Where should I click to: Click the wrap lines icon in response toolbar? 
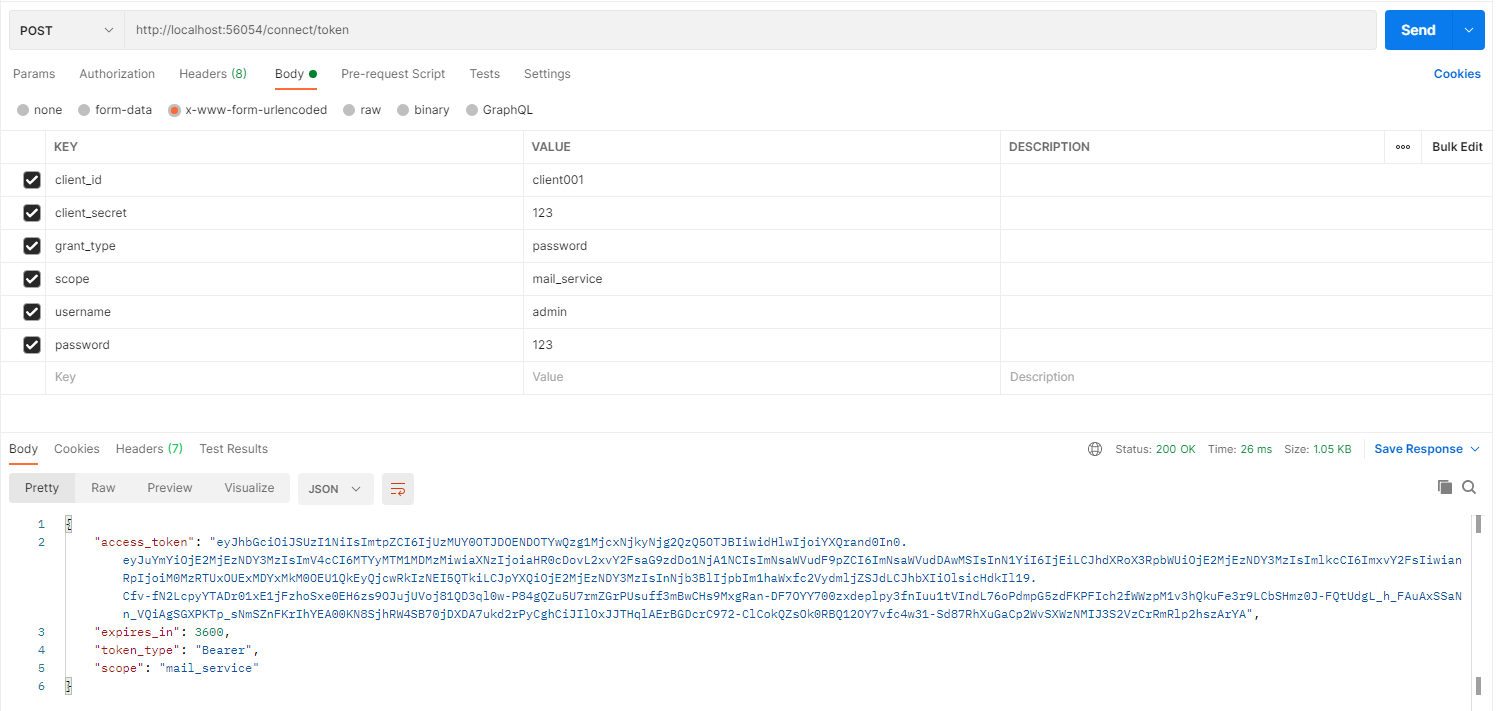click(x=397, y=489)
